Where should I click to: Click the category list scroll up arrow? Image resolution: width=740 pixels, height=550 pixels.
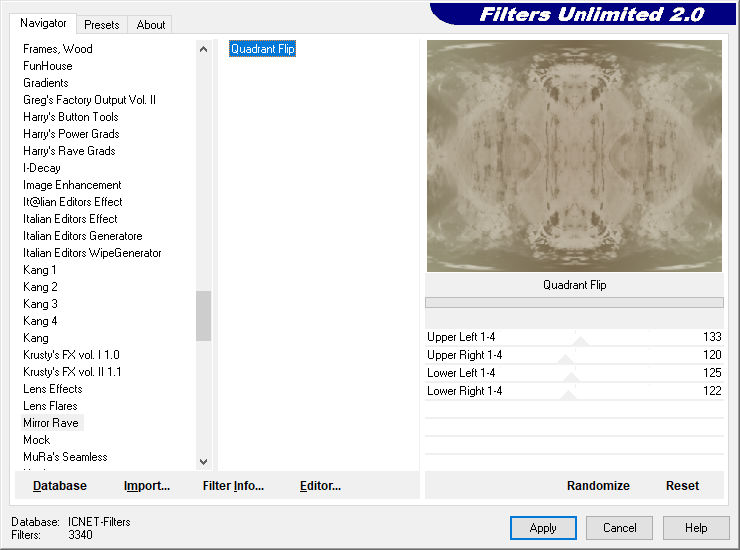click(203, 49)
